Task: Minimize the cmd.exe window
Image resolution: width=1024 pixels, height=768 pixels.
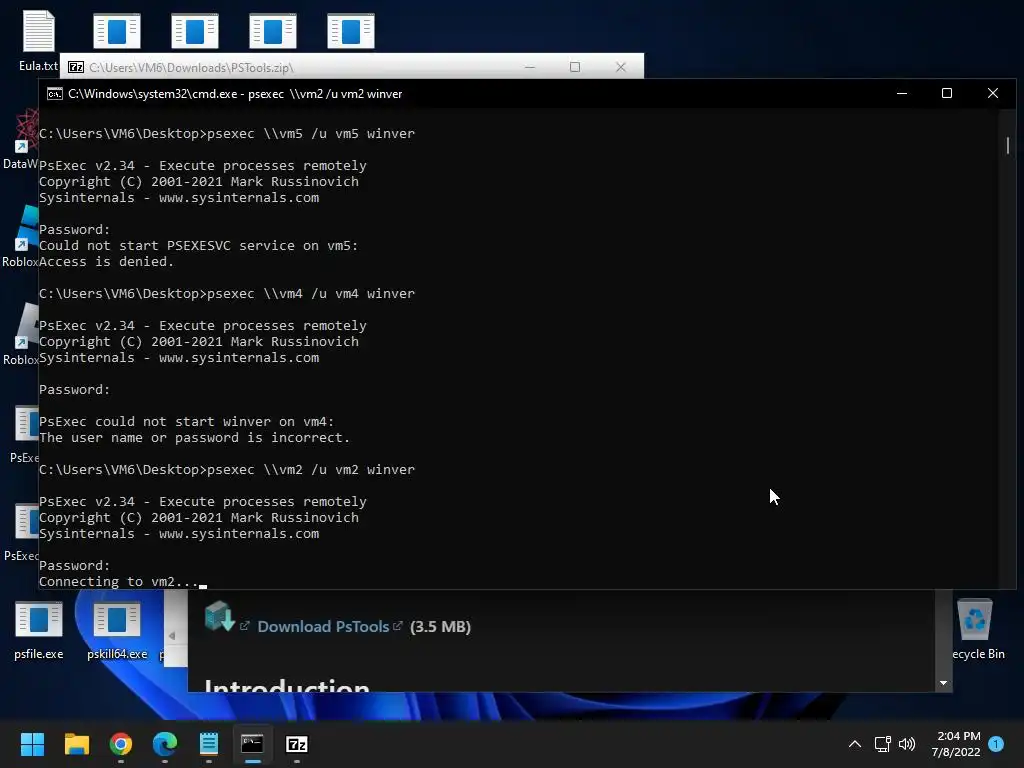Action: click(x=902, y=93)
